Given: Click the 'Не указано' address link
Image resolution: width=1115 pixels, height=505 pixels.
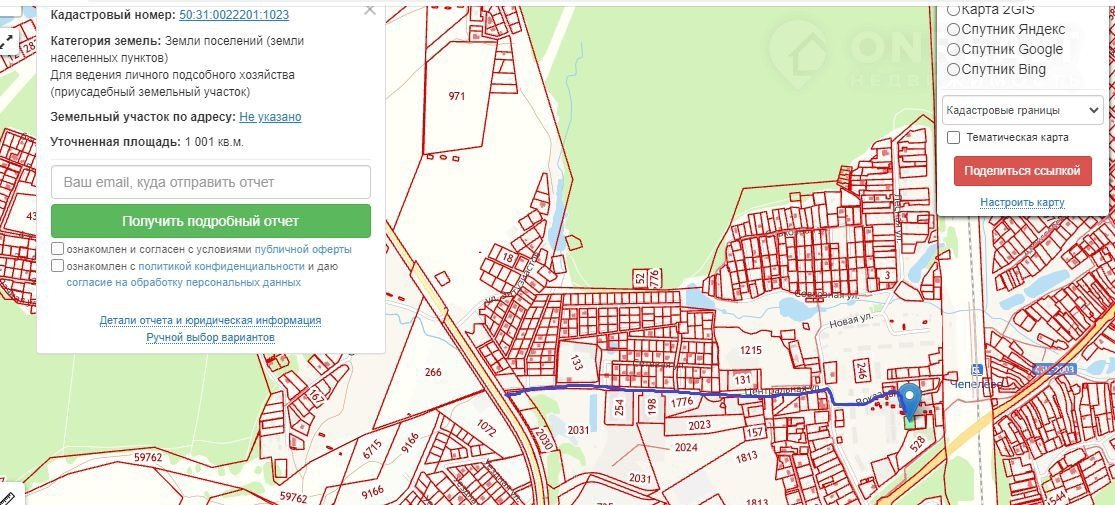Looking at the screenshot, I should click(x=270, y=117).
